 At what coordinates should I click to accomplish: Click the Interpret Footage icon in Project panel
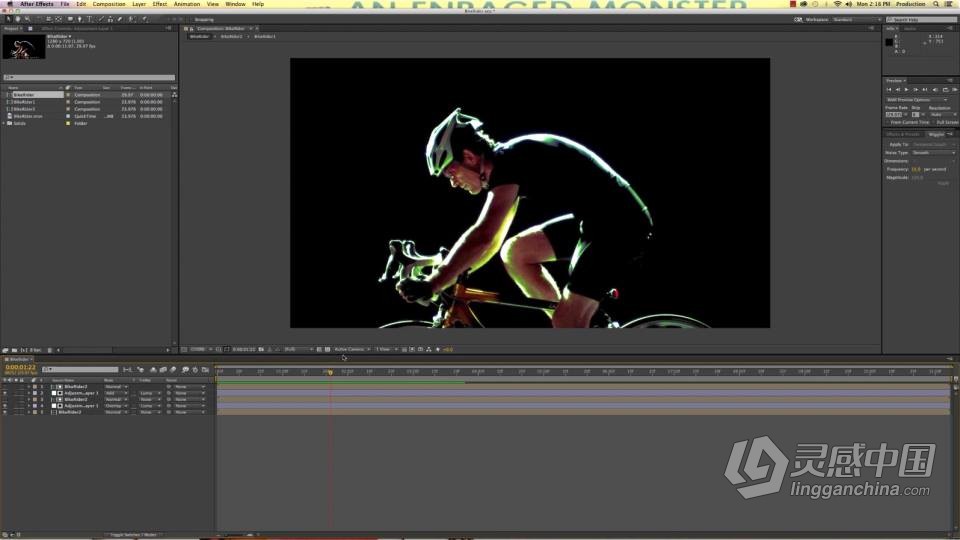tap(5, 350)
